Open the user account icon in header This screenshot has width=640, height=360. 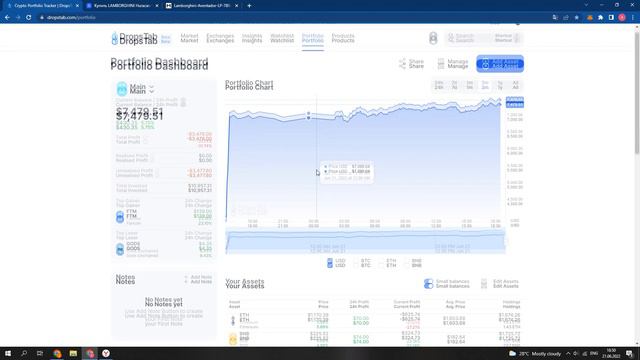433,38
